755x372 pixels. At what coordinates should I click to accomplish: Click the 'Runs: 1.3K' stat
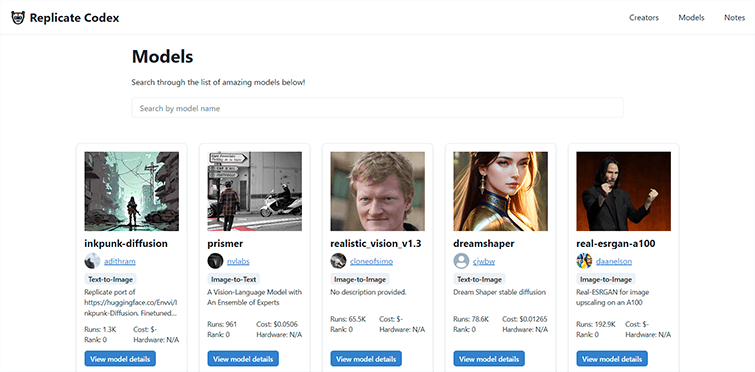pyautogui.click(x=100, y=330)
